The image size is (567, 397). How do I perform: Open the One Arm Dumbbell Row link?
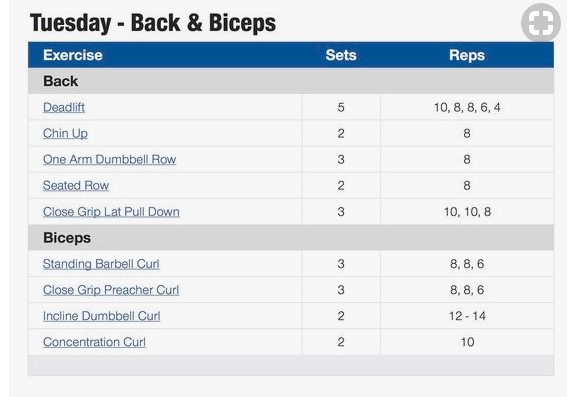pyautogui.click(x=109, y=159)
